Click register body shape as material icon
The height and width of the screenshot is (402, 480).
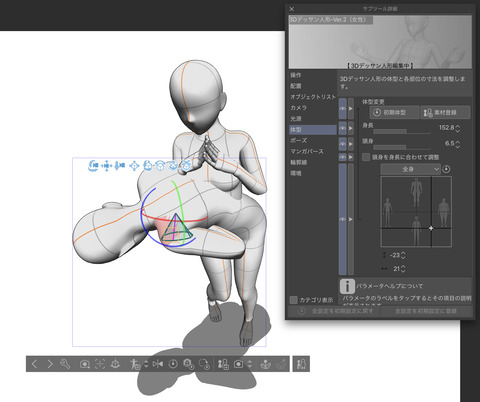(x=223, y=364)
